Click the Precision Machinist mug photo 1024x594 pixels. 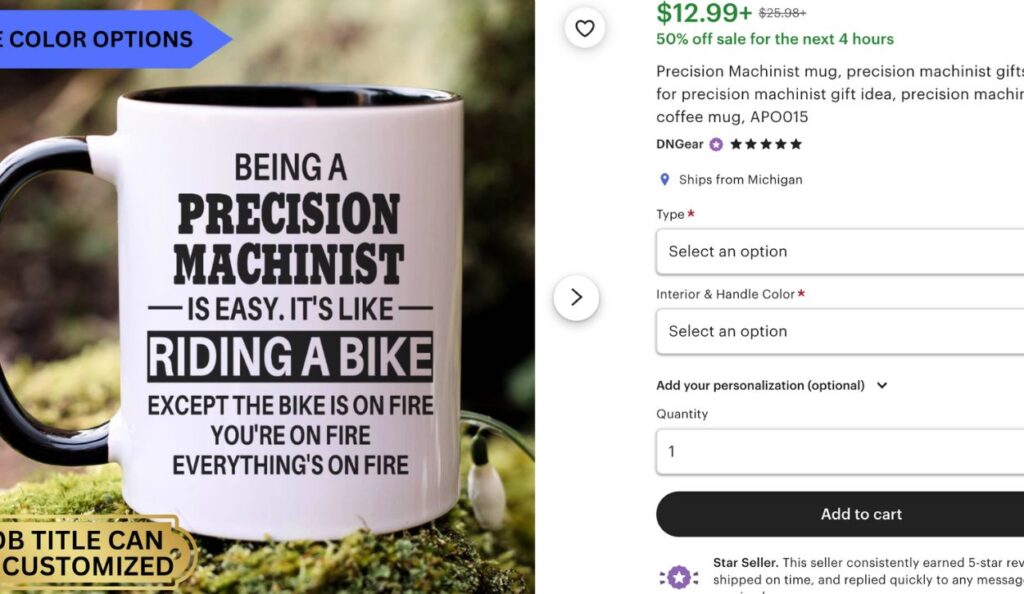[290, 300]
